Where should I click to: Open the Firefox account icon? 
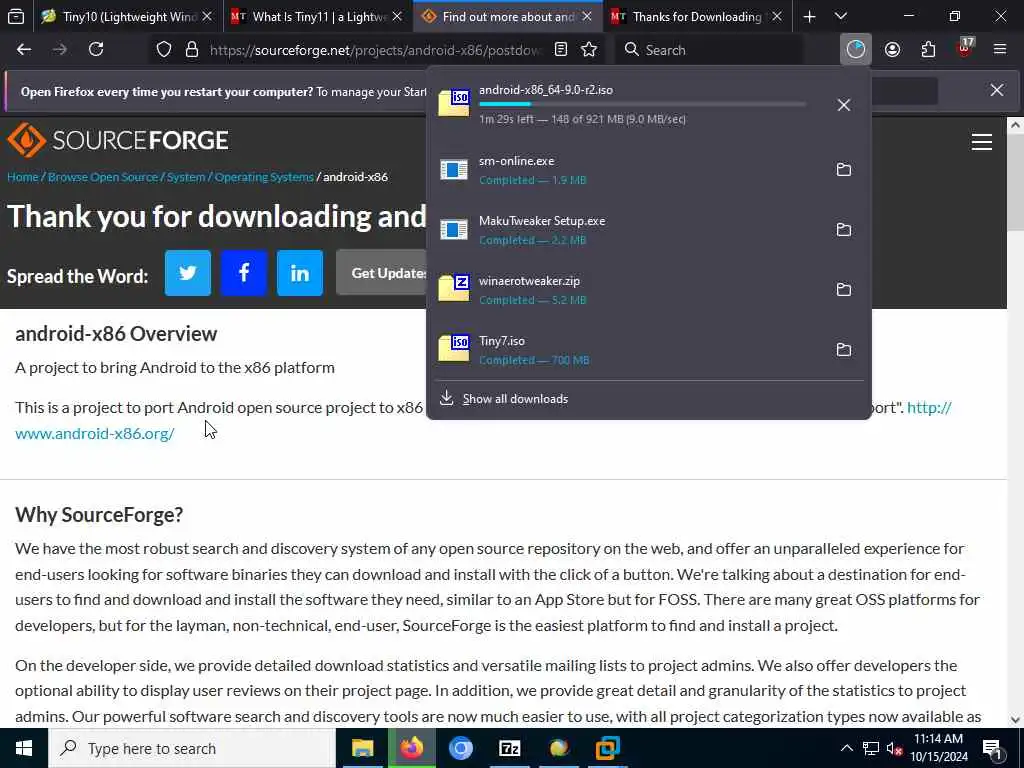pos(892,50)
